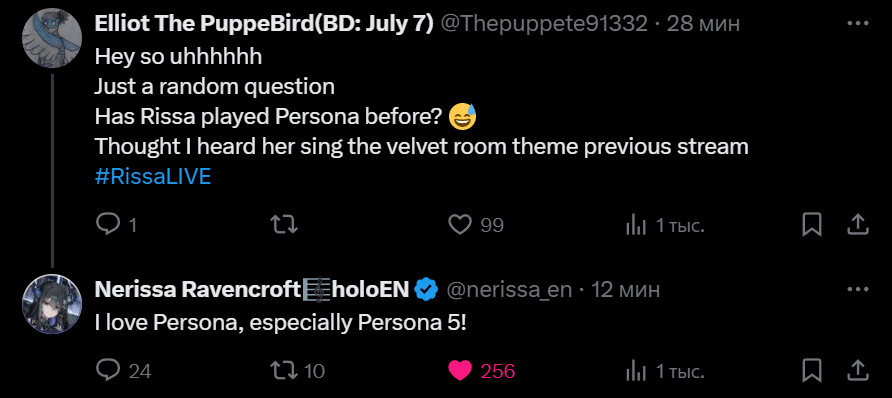Screen dimensions: 892x398
Task: Reply to Nerissa's tweet with 24 comments
Action: pos(108,371)
